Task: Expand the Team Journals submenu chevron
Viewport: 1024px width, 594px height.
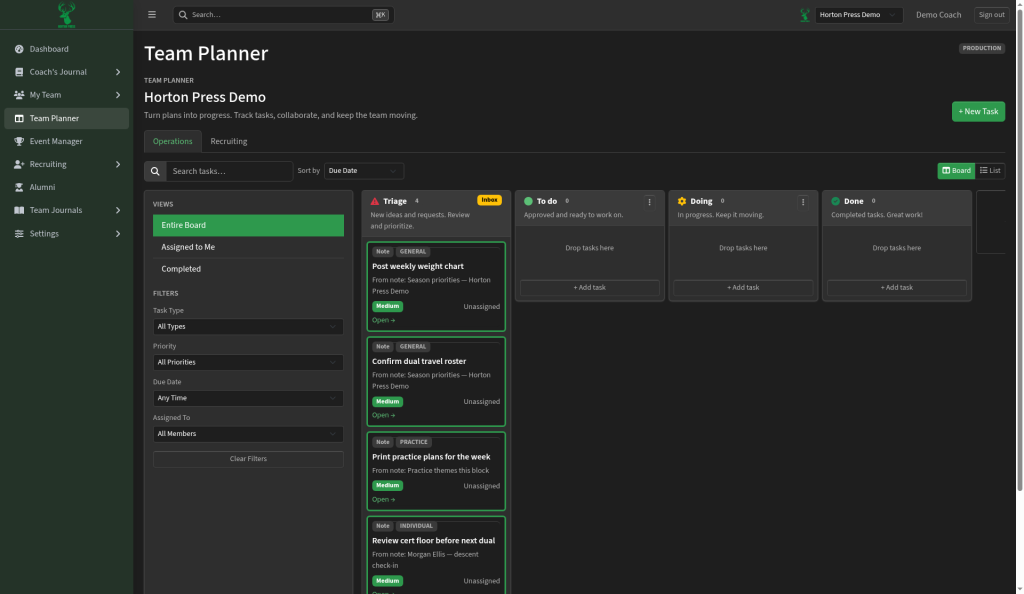Action: [x=118, y=210]
